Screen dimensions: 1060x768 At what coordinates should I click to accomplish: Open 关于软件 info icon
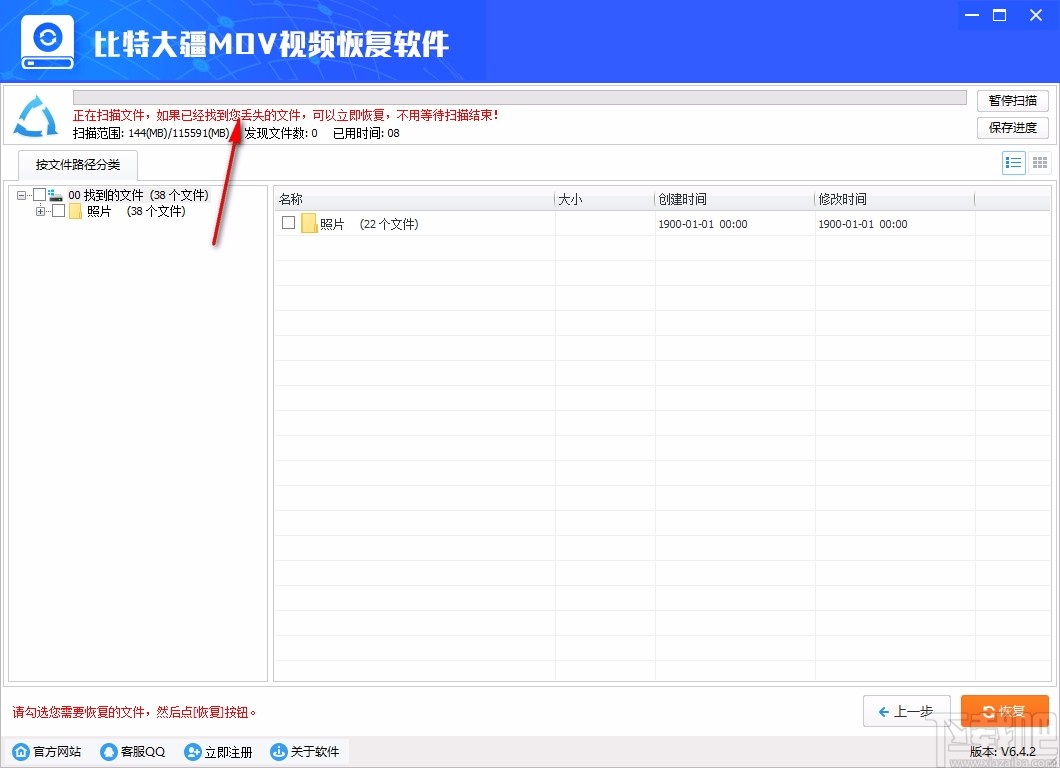coord(278,751)
